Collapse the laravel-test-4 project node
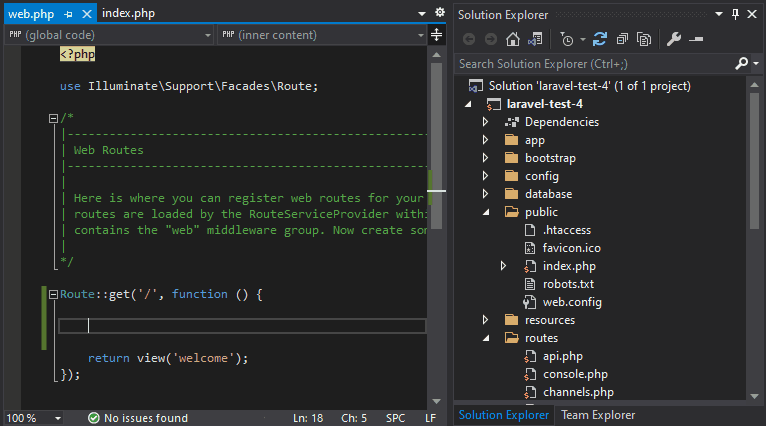Image resolution: width=766 pixels, height=426 pixels. pos(468,104)
